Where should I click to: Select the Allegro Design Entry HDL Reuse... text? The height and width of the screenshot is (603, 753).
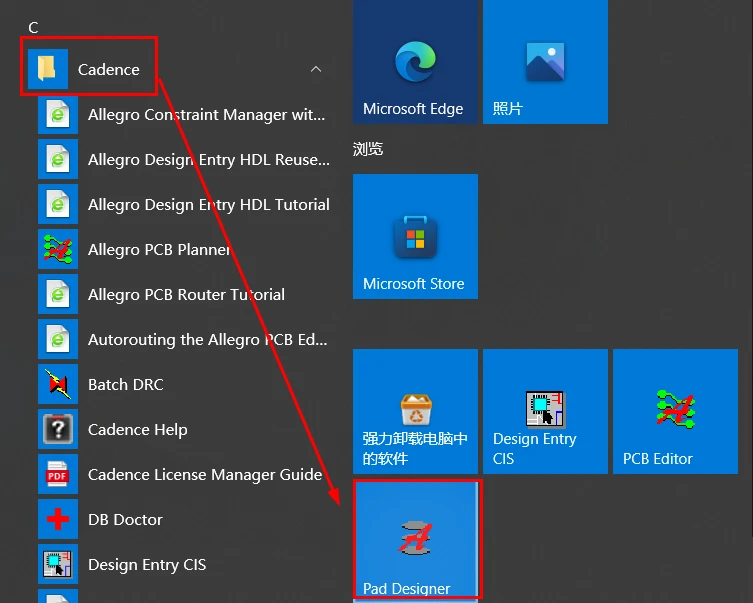point(209,159)
